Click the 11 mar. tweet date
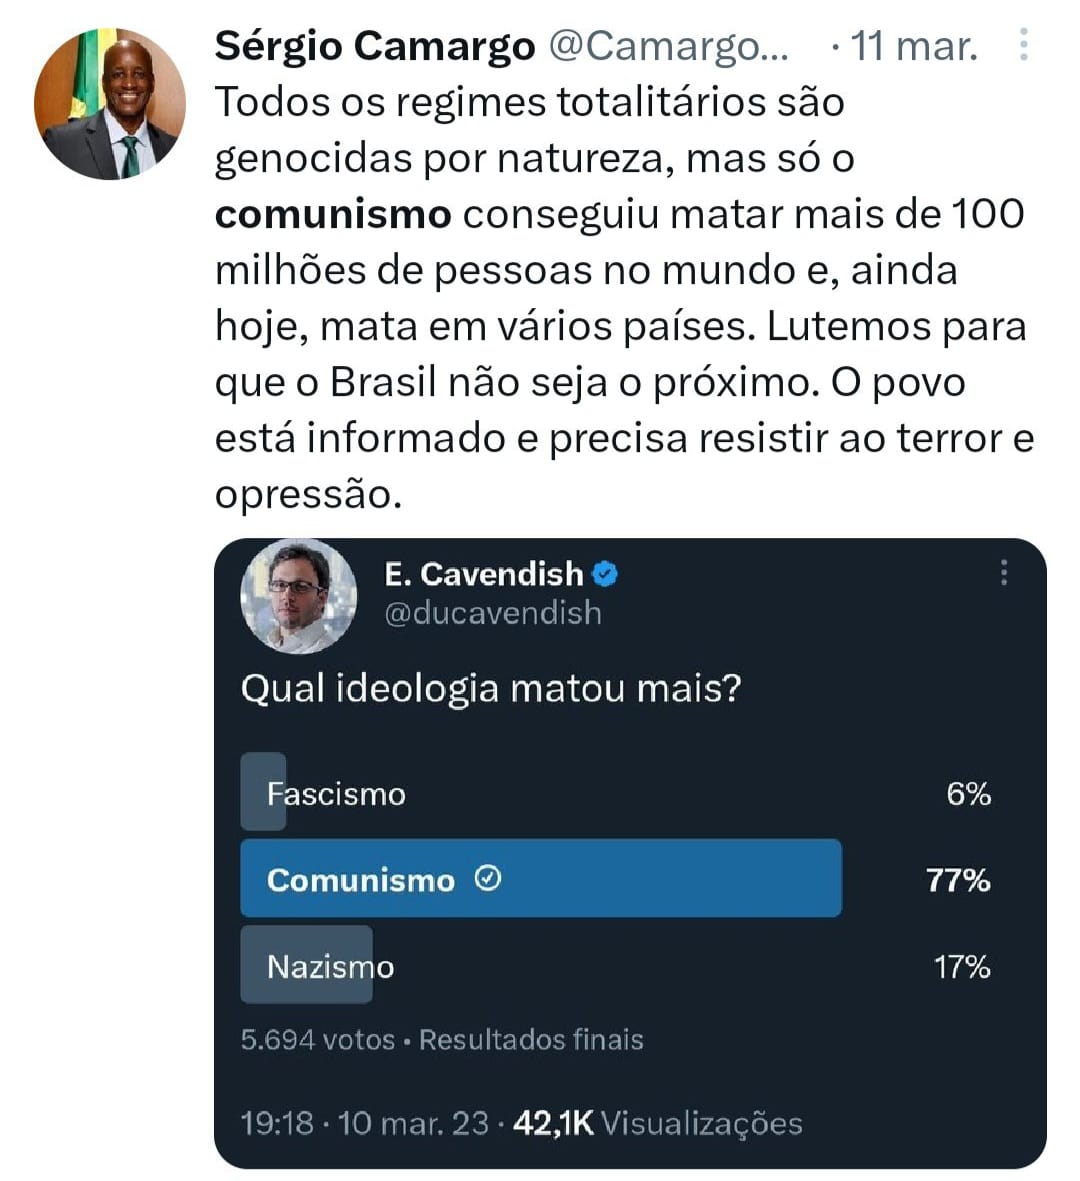1080x1181 pixels. tap(914, 47)
